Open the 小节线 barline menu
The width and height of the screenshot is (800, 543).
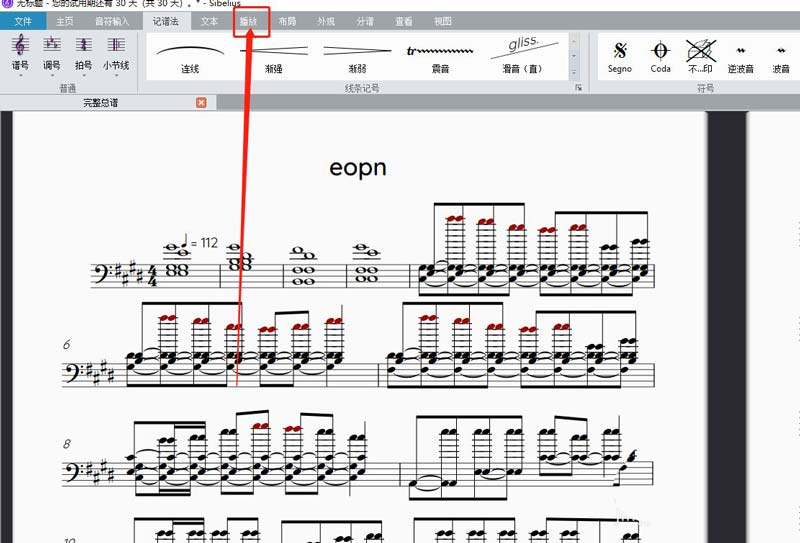click(x=116, y=53)
